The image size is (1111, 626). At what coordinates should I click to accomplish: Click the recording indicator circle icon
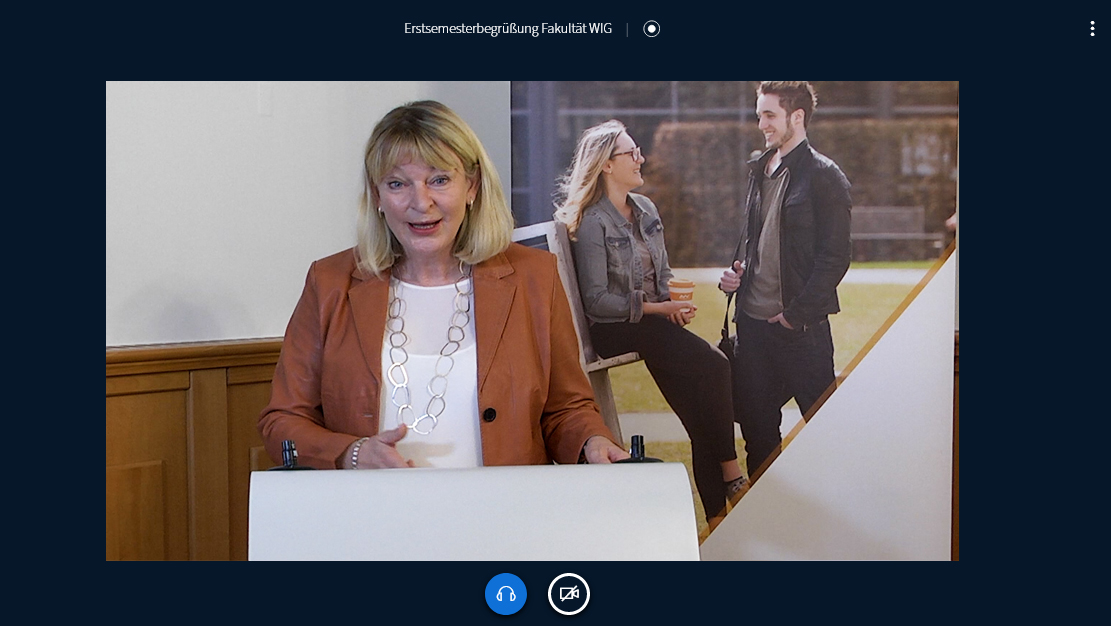pyautogui.click(x=652, y=29)
